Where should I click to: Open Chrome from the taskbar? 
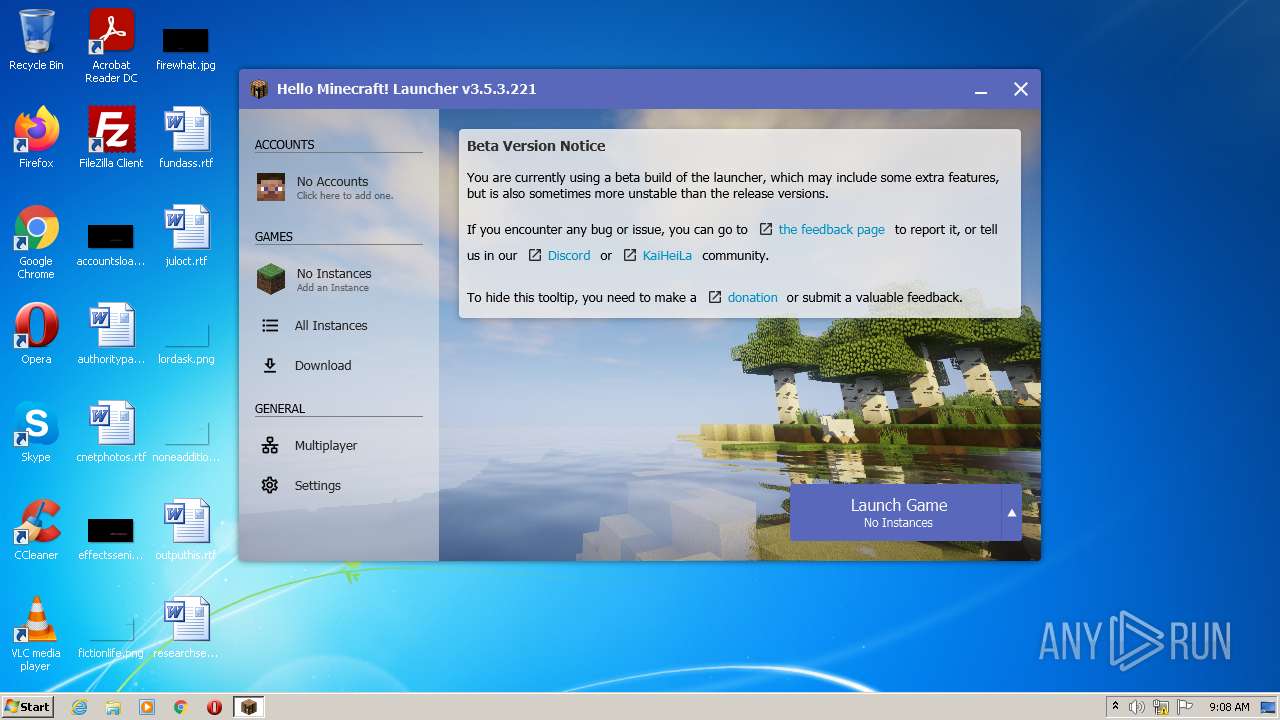tap(181, 707)
